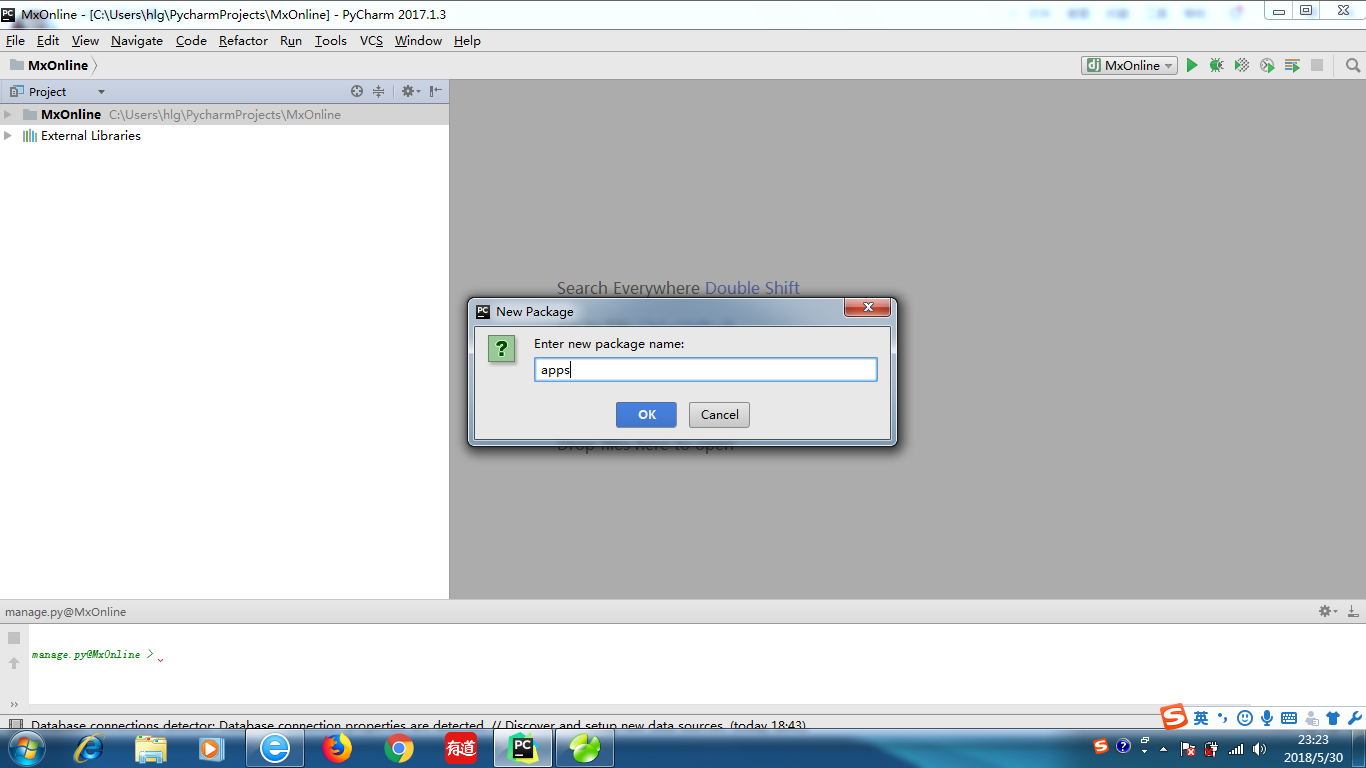The height and width of the screenshot is (768, 1366).
Task: Click the network signal tray icon
Action: [1236, 748]
